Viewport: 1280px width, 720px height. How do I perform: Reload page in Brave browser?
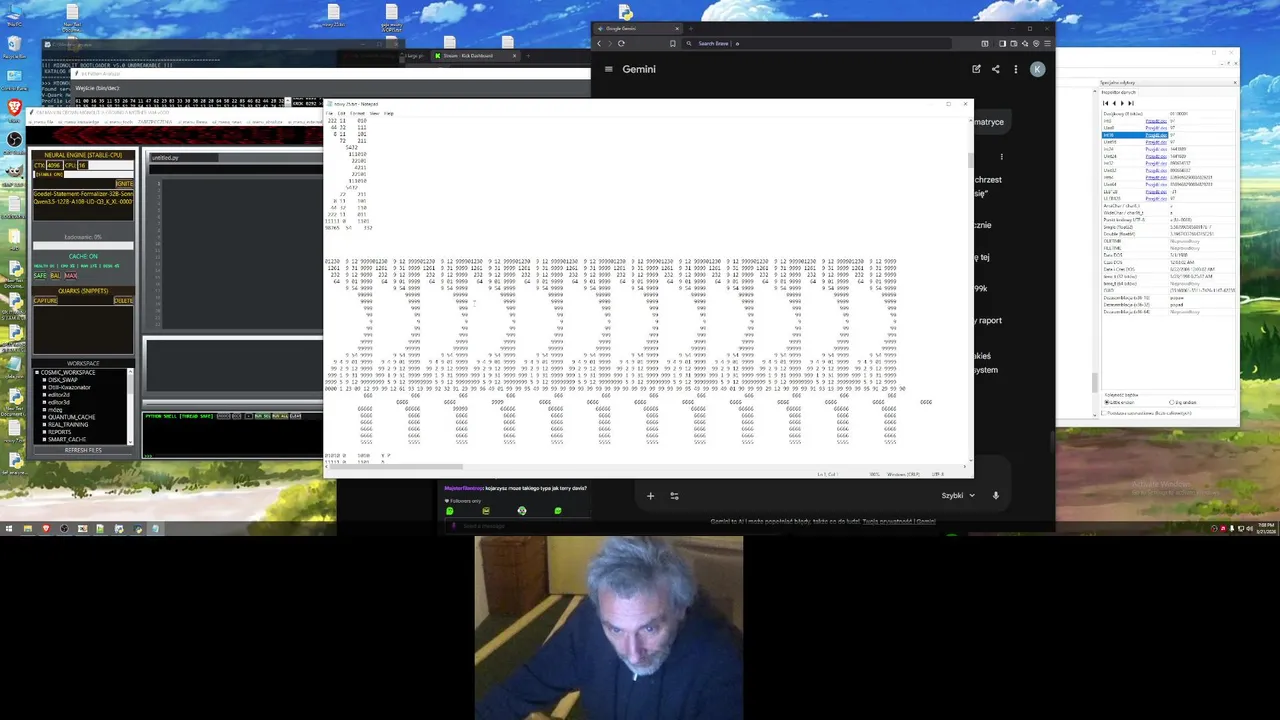click(621, 43)
